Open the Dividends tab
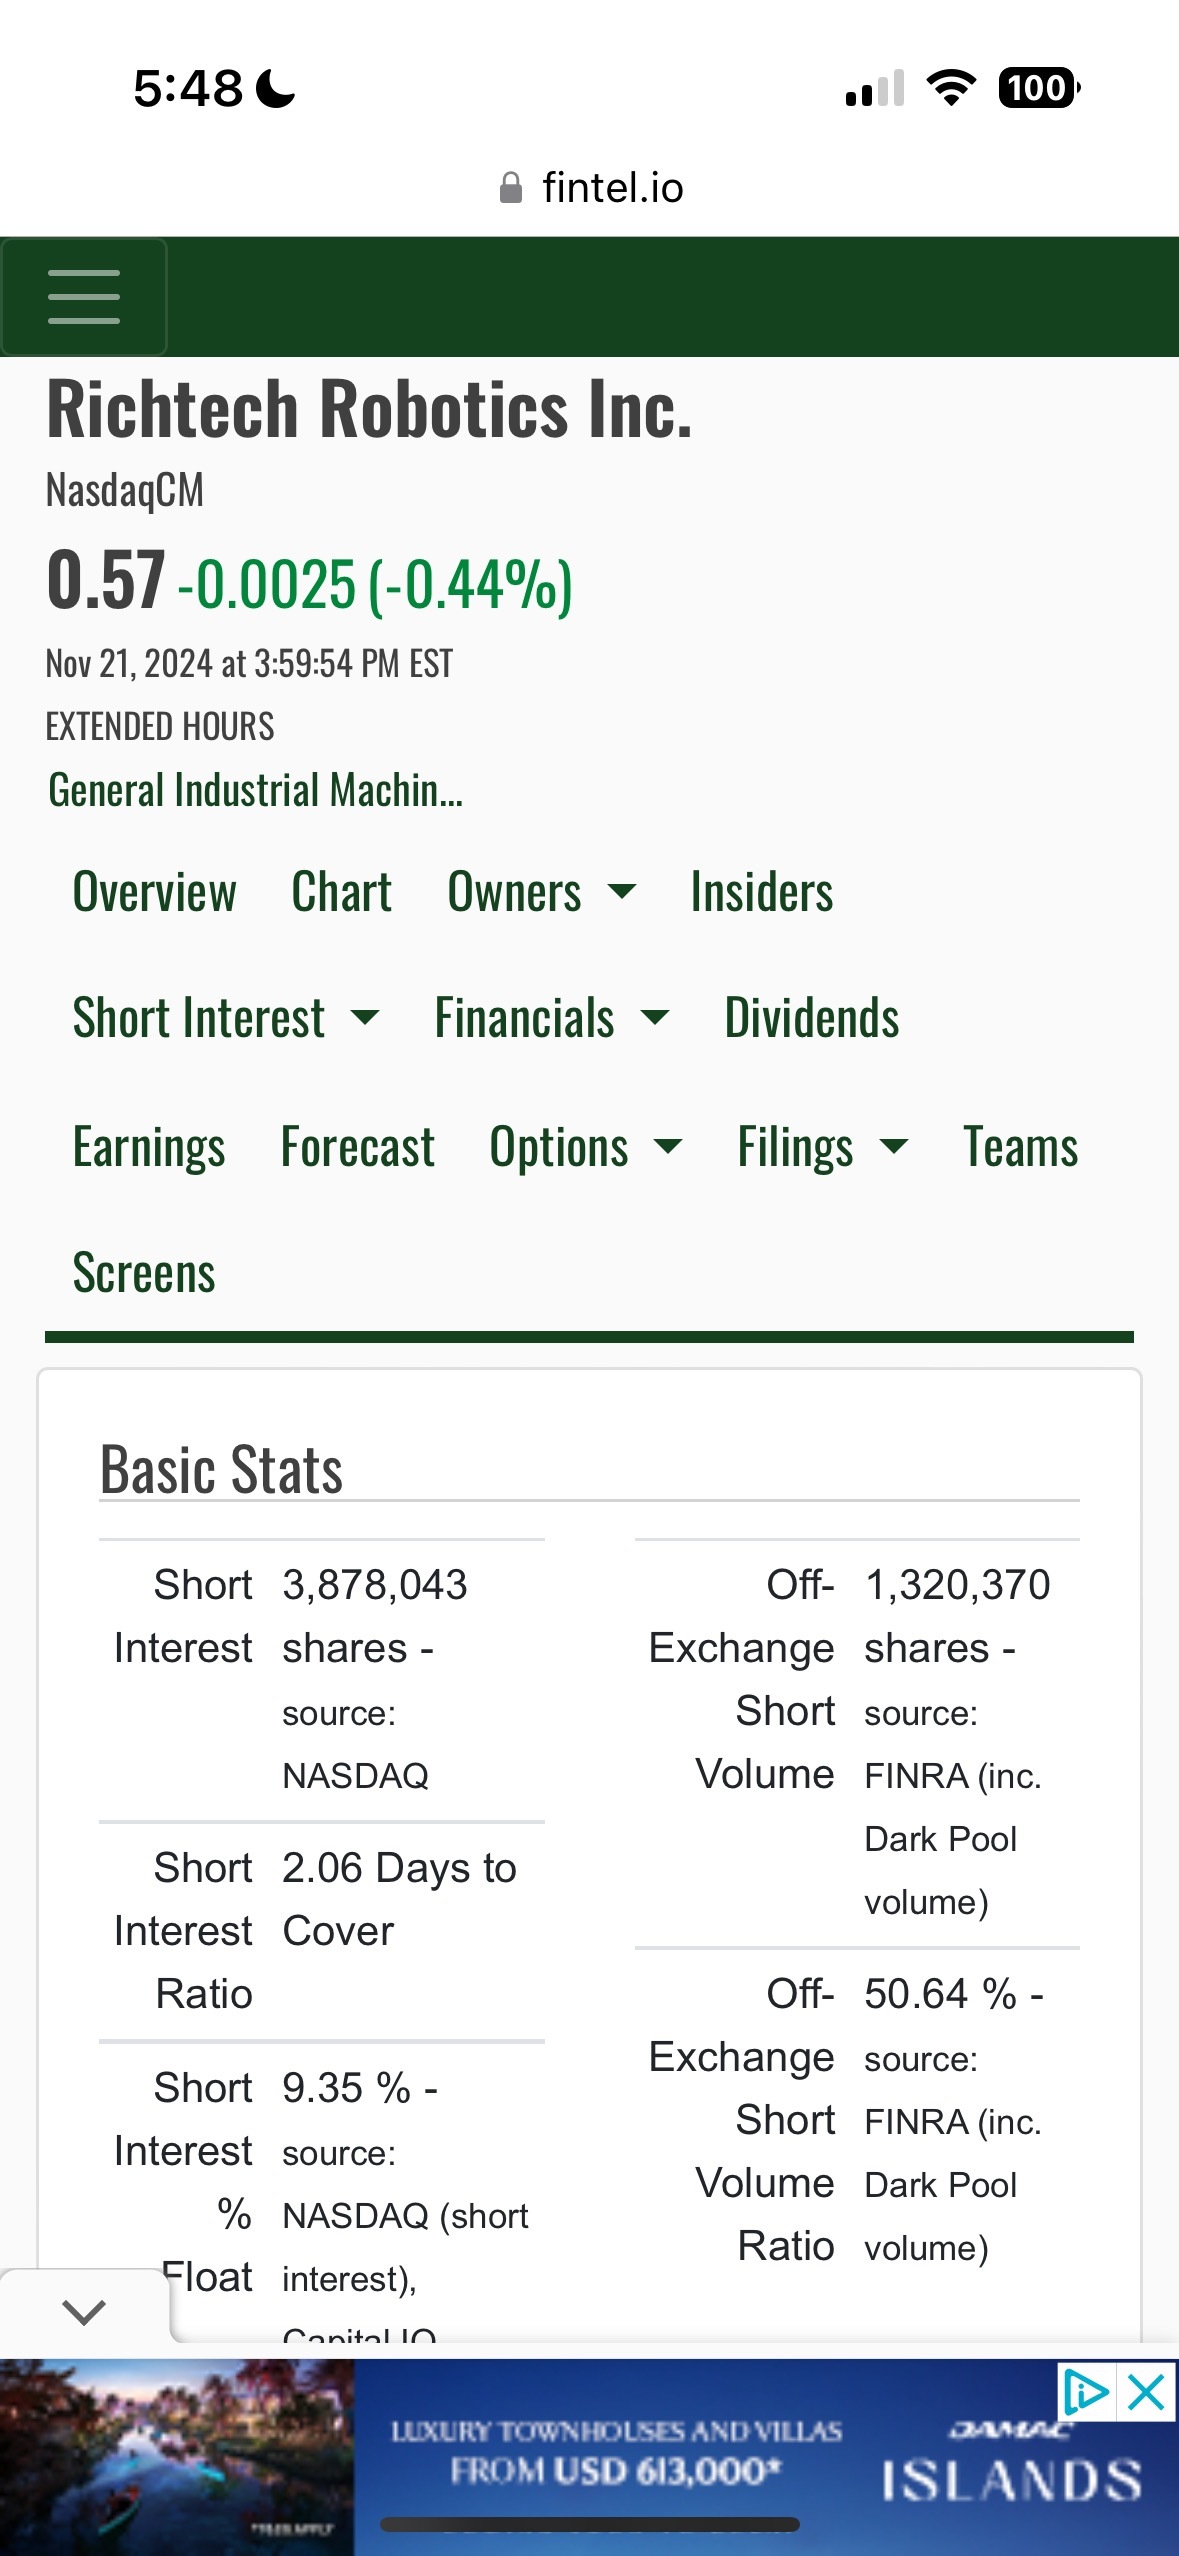The image size is (1179, 2556). [812, 1018]
